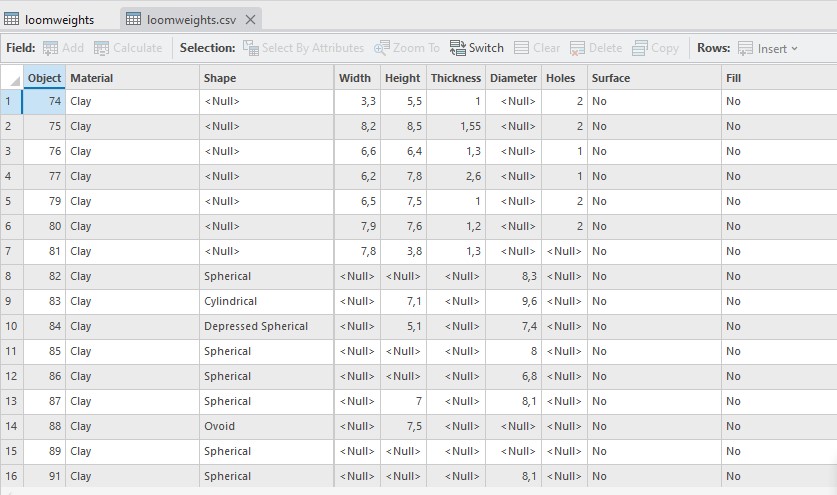Close the loomweights.csv tab
Viewport: 837px width, 495px height.
(x=251, y=19)
